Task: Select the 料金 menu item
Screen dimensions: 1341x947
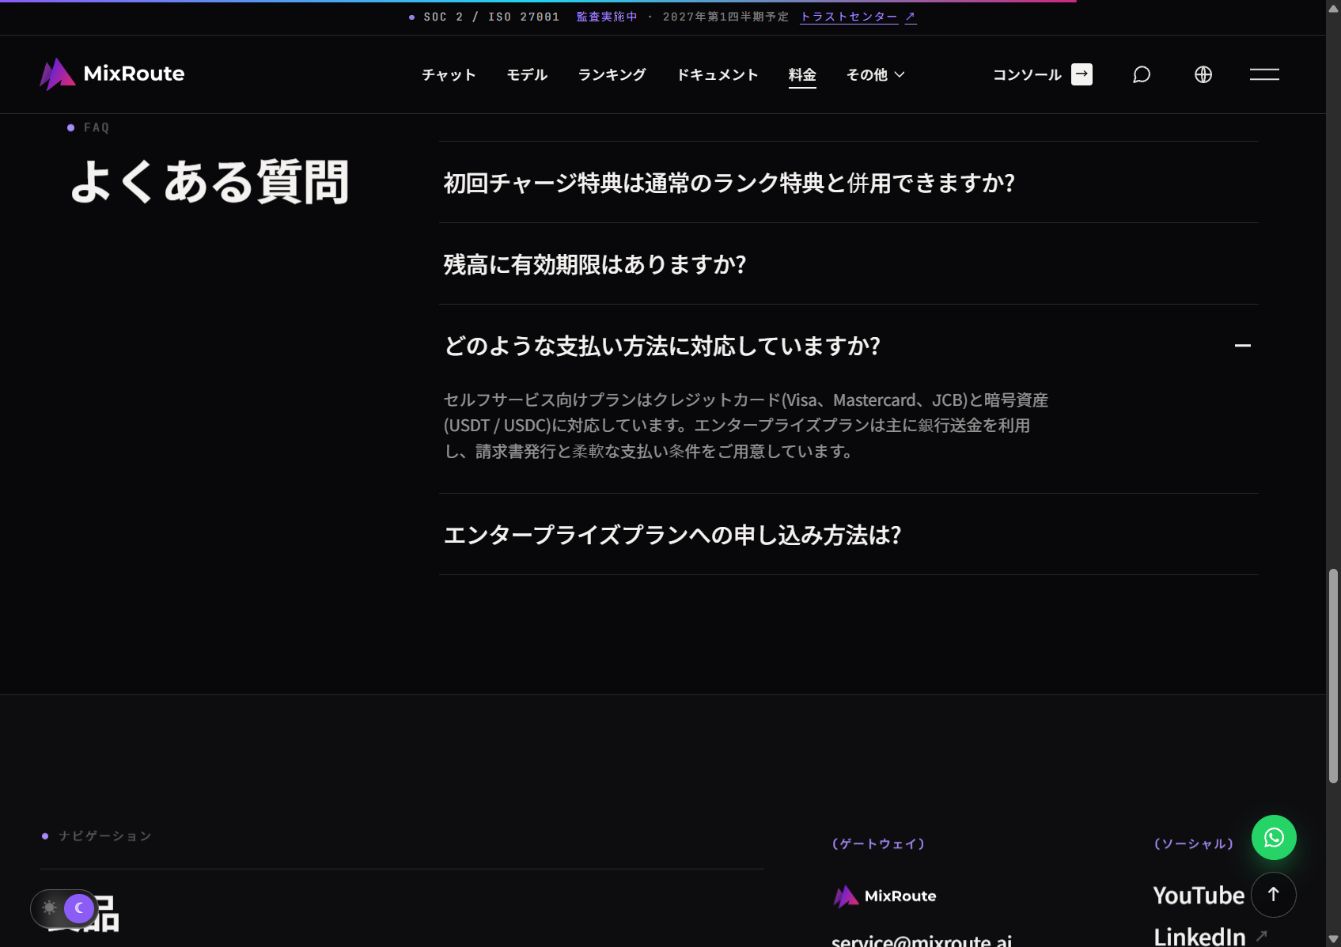Action: pyautogui.click(x=802, y=75)
